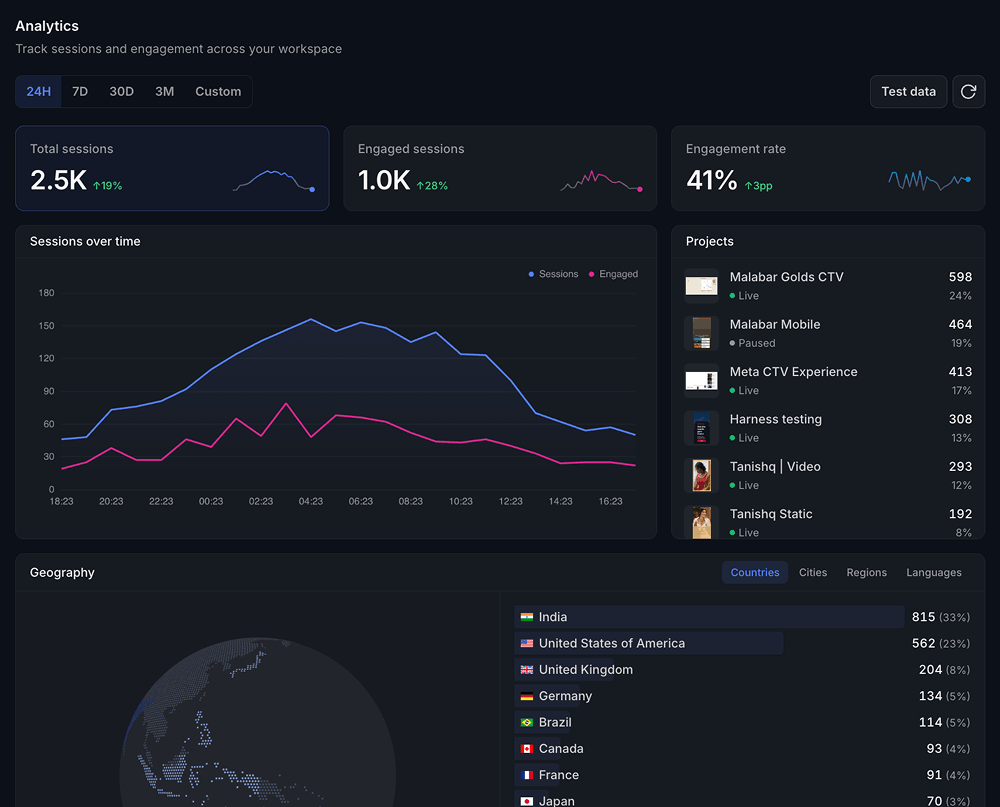1000x807 pixels.
Task: Toggle the Sessions series in chart legend
Action: (x=553, y=274)
